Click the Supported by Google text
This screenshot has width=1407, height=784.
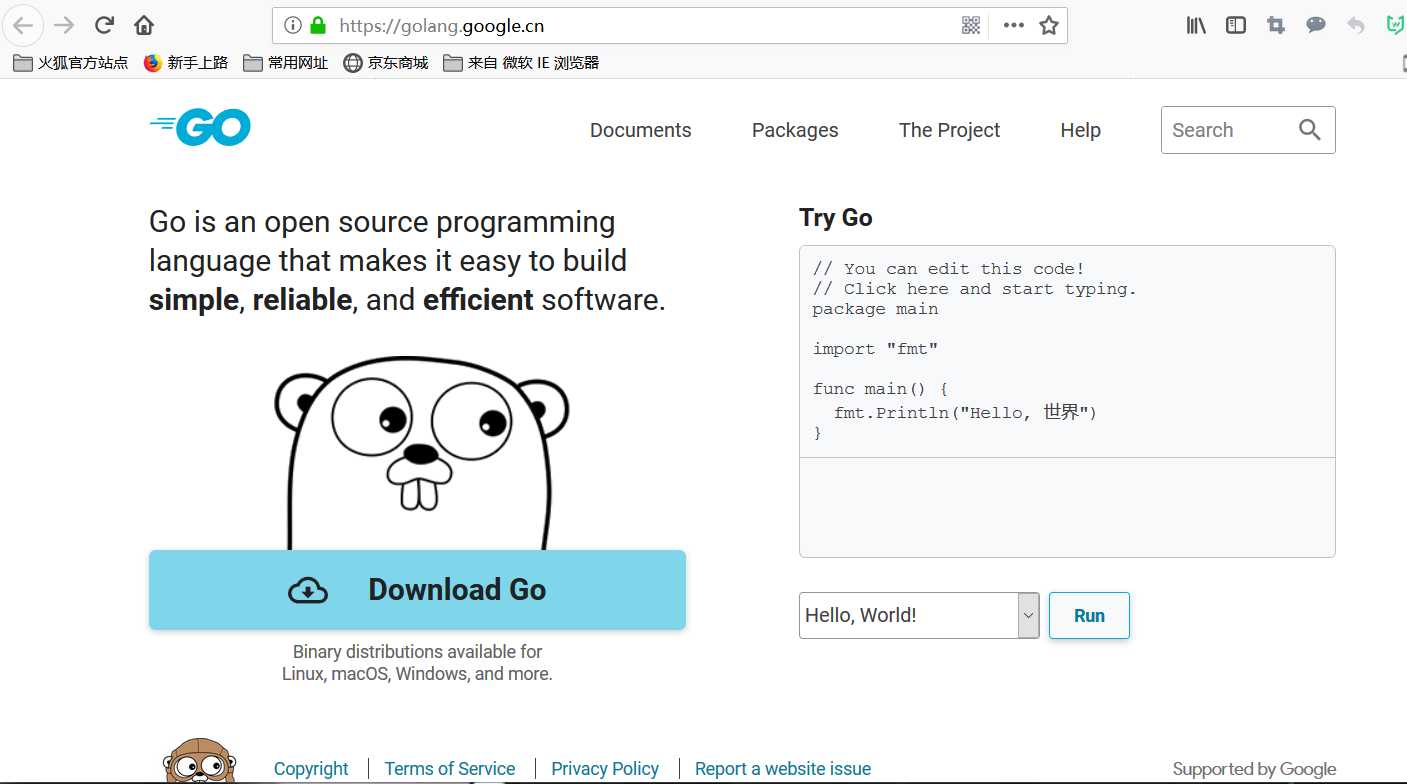click(x=1254, y=769)
